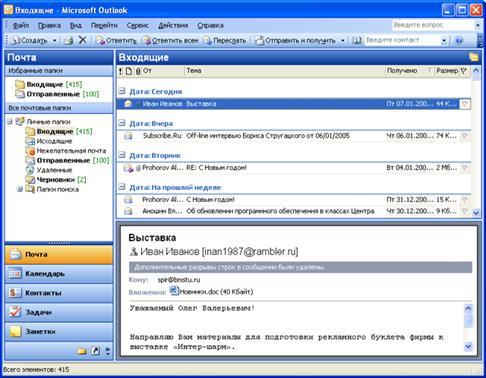The width and height of the screenshot is (486, 378).
Task: Open the Действия menu
Action: point(173,25)
